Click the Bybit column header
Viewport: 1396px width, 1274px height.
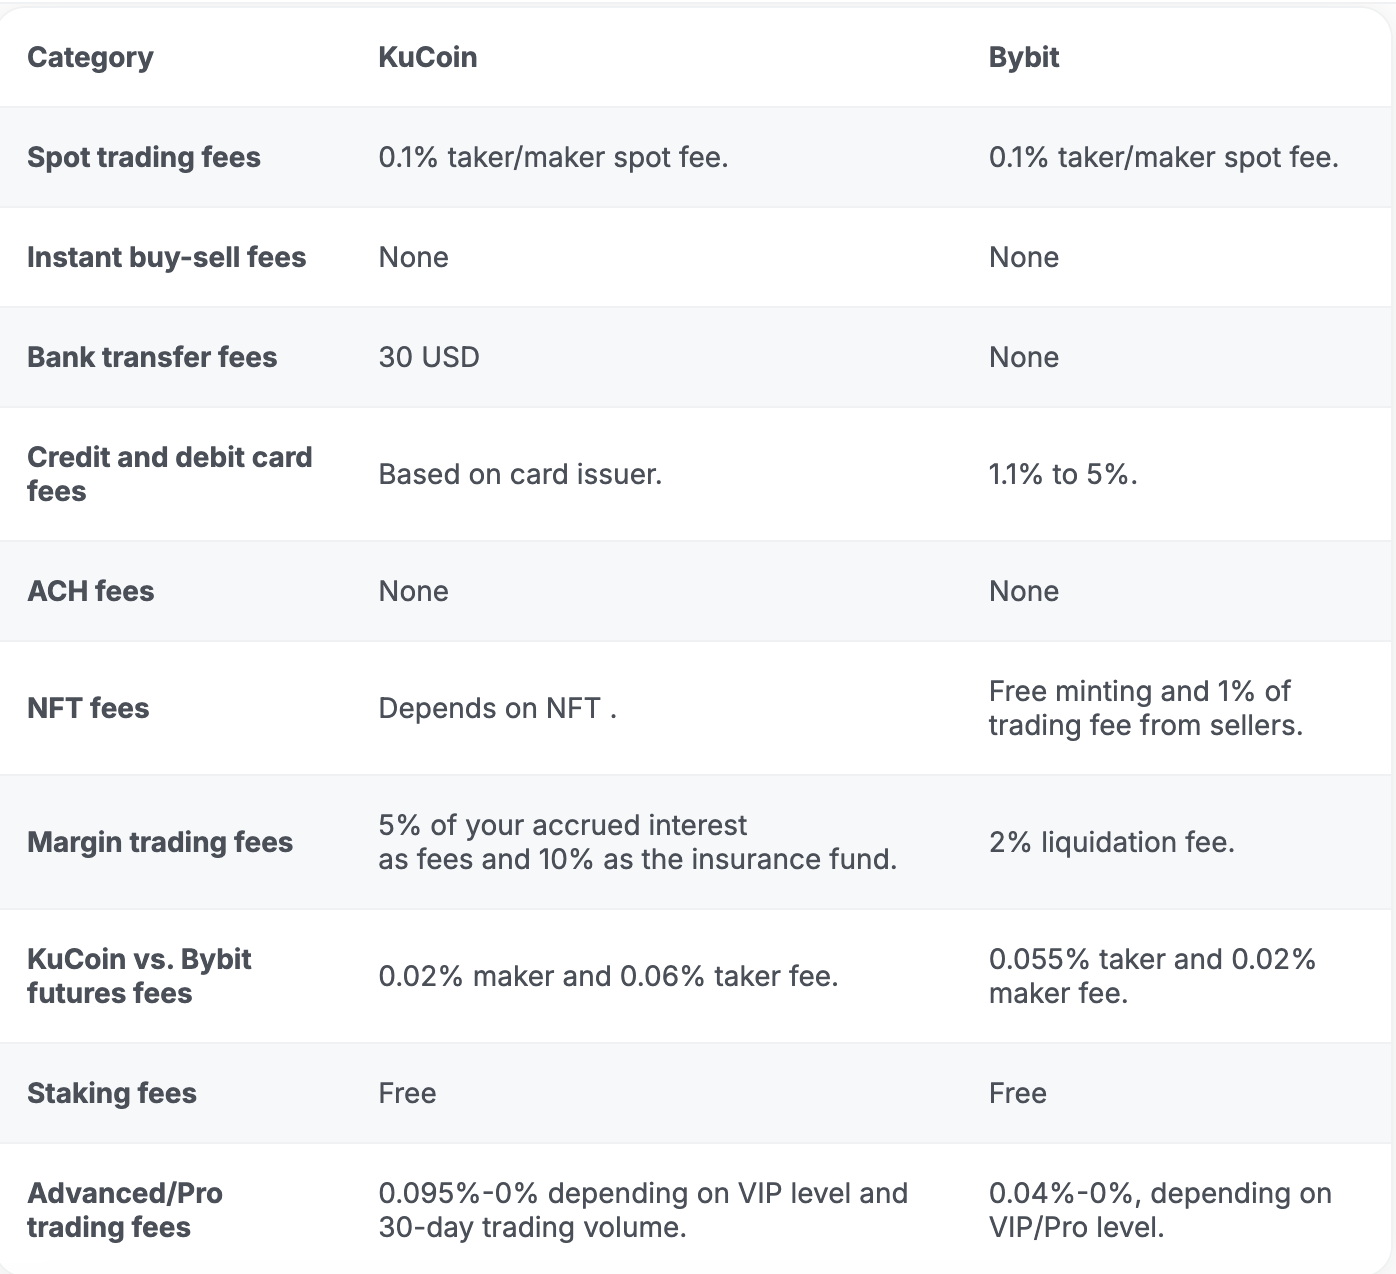pyautogui.click(x=1023, y=58)
